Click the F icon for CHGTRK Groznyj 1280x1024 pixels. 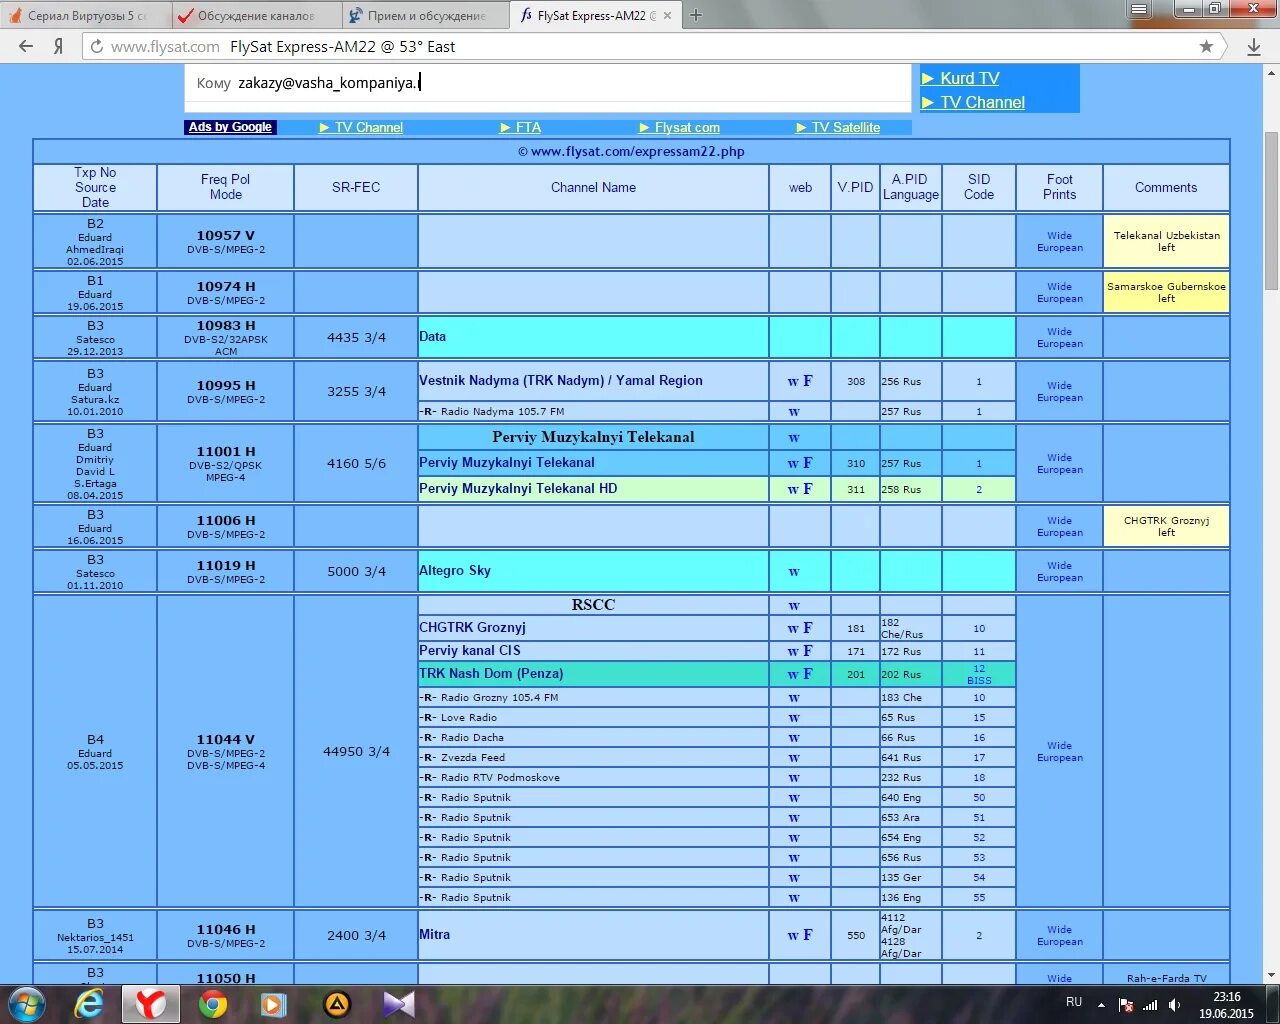click(x=808, y=628)
